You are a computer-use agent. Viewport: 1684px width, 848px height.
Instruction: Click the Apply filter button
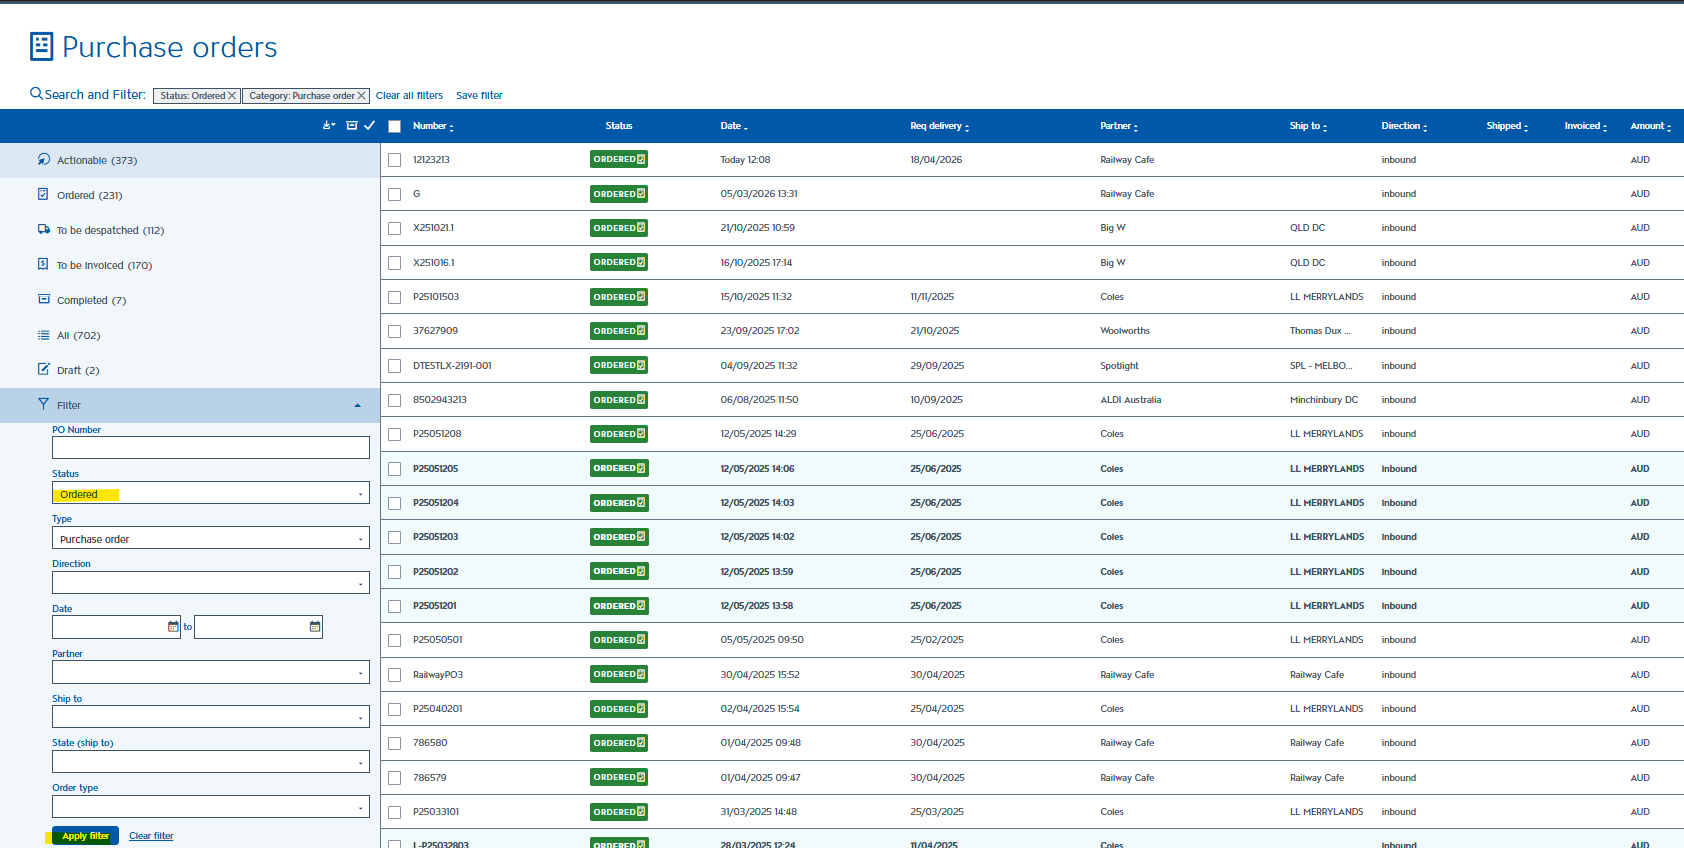pyautogui.click(x=85, y=836)
